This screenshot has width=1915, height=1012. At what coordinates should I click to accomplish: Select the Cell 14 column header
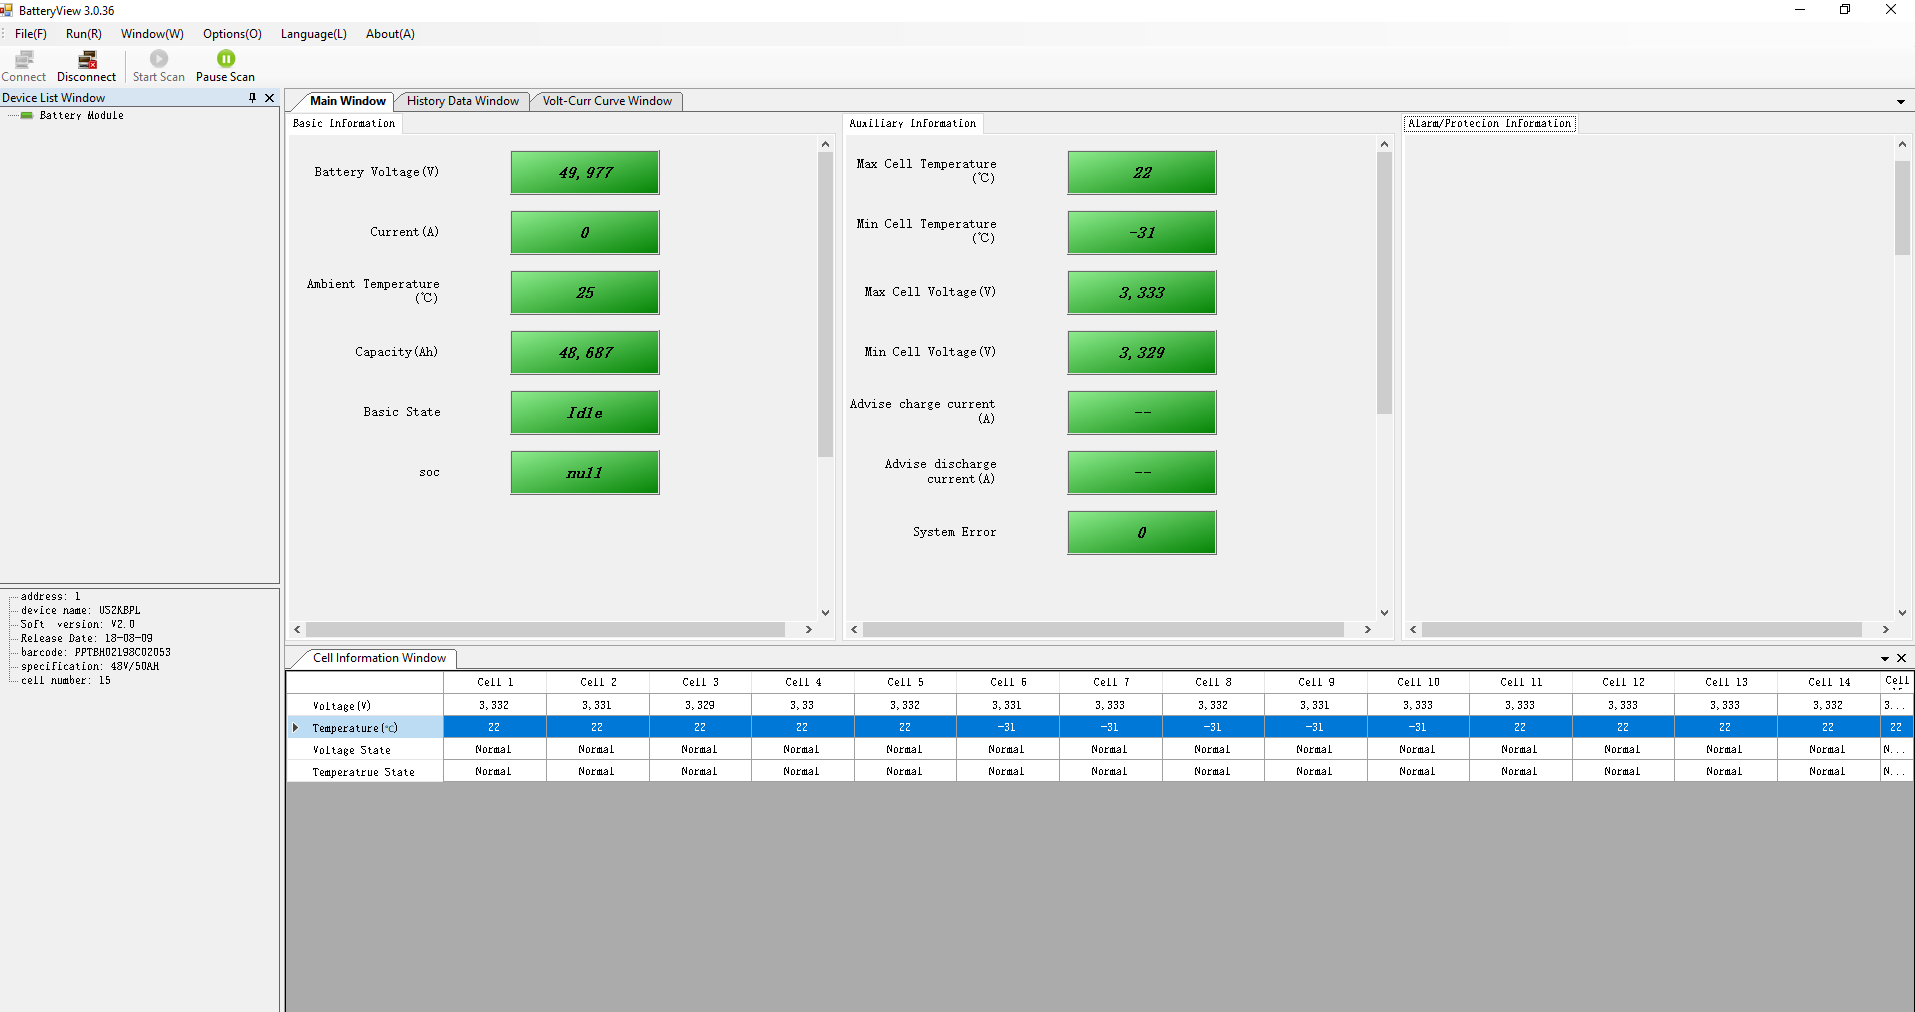[1829, 682]
